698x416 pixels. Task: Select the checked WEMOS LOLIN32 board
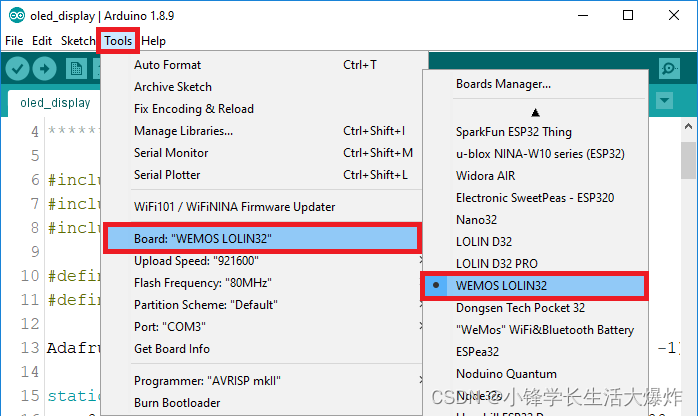pyautogui.click(x=534, y=286)
